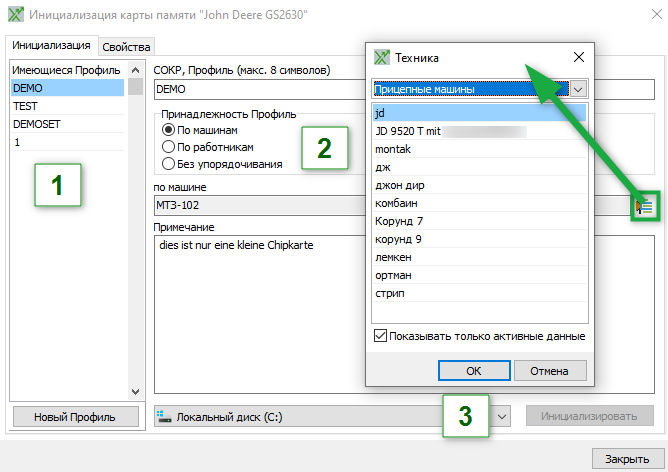Expand the Локальный диск drive dropdown arrow
The height and width of the screenshot is (472, 668).
(x=502, y=416)
